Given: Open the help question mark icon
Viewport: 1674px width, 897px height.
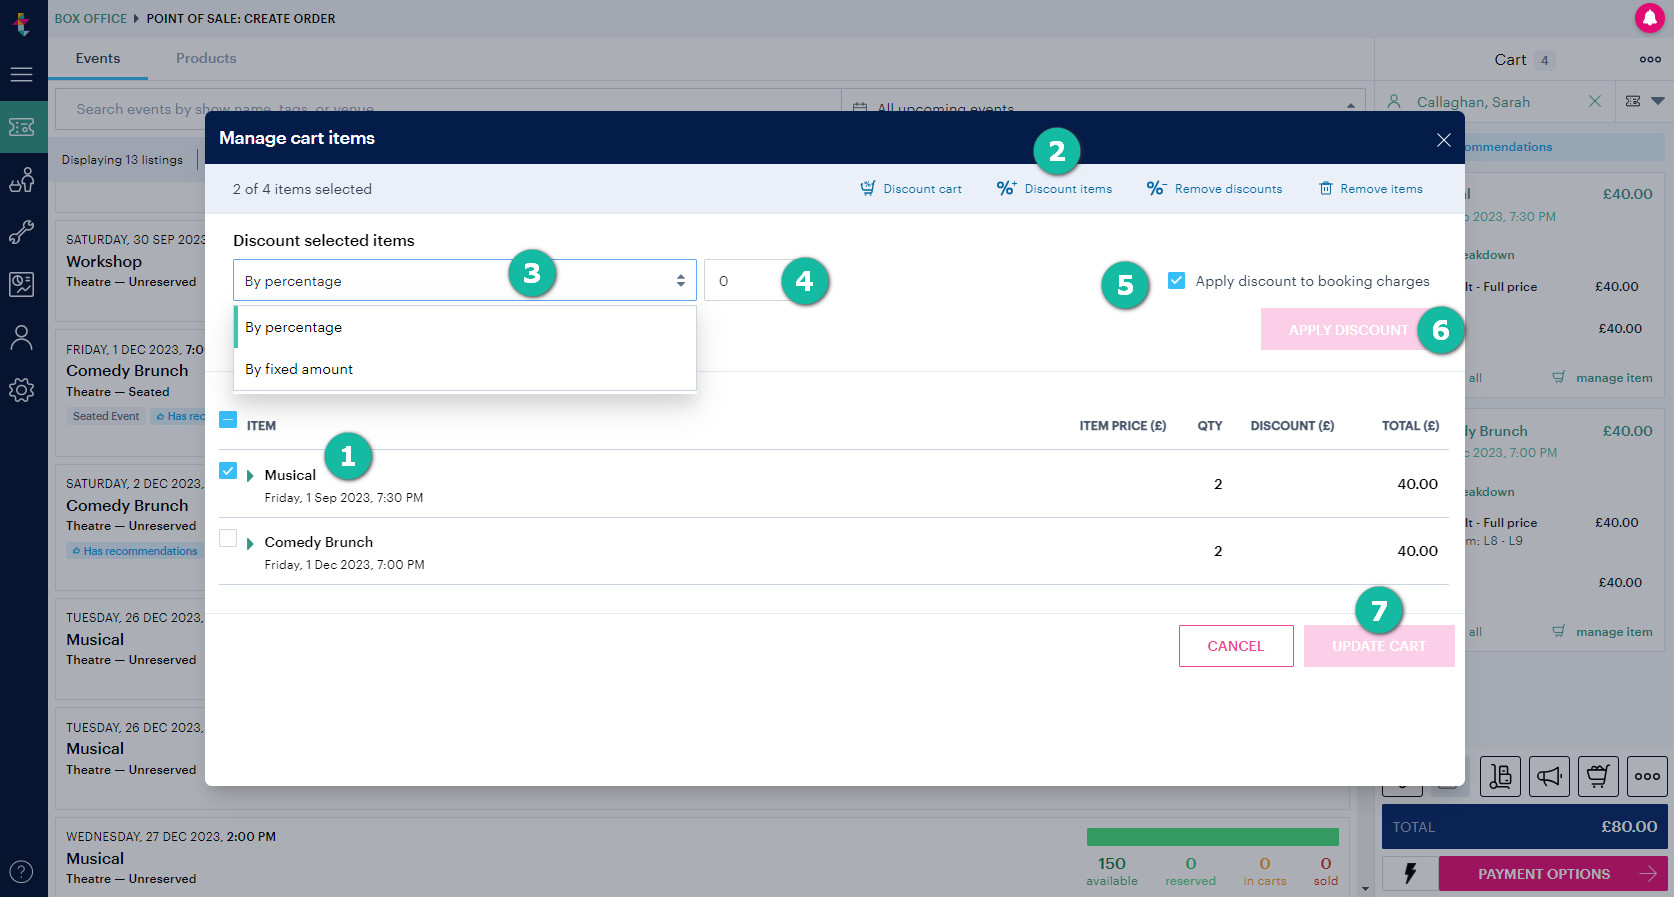Looking at the screenshot, I should click(21, 872).
